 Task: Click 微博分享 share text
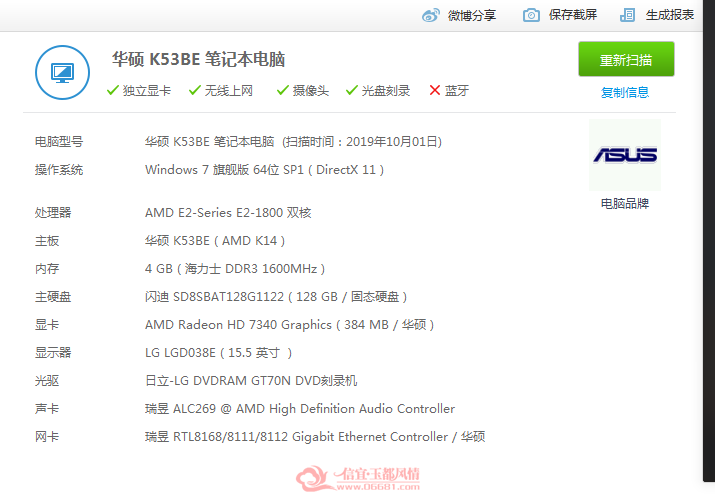coord(471,15)
